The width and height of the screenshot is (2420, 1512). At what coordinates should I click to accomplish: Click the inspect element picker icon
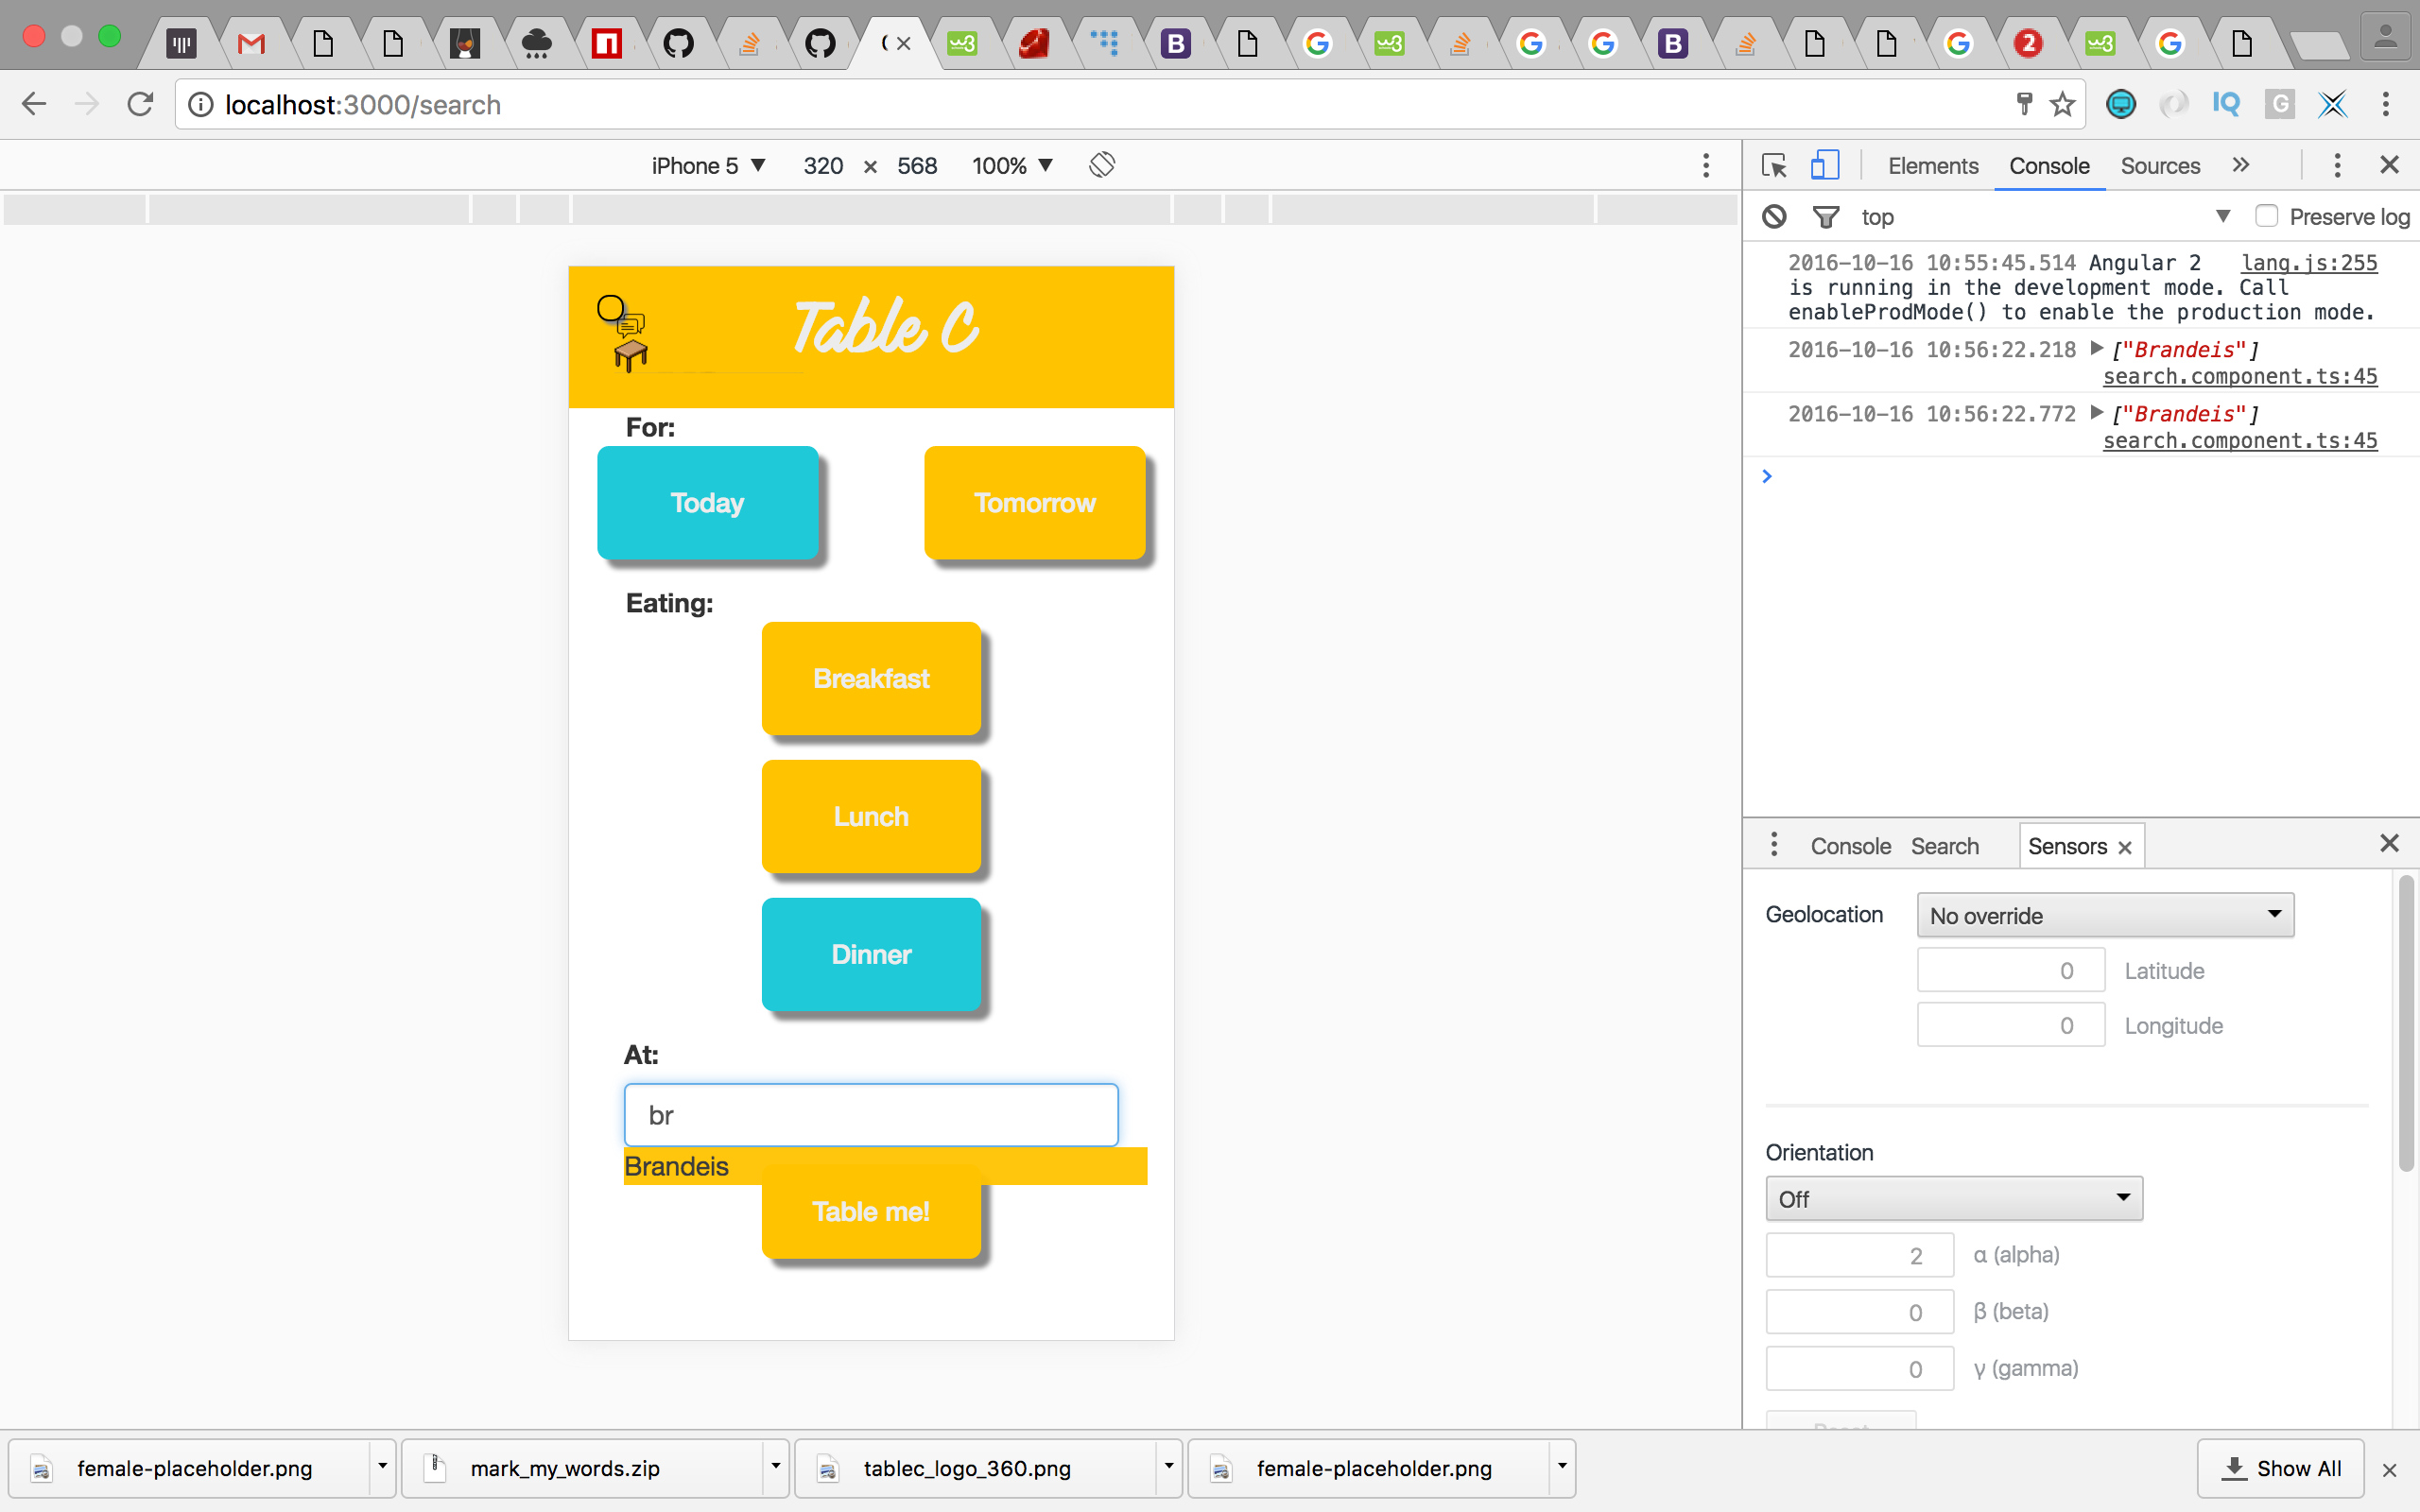(1774, 165)
